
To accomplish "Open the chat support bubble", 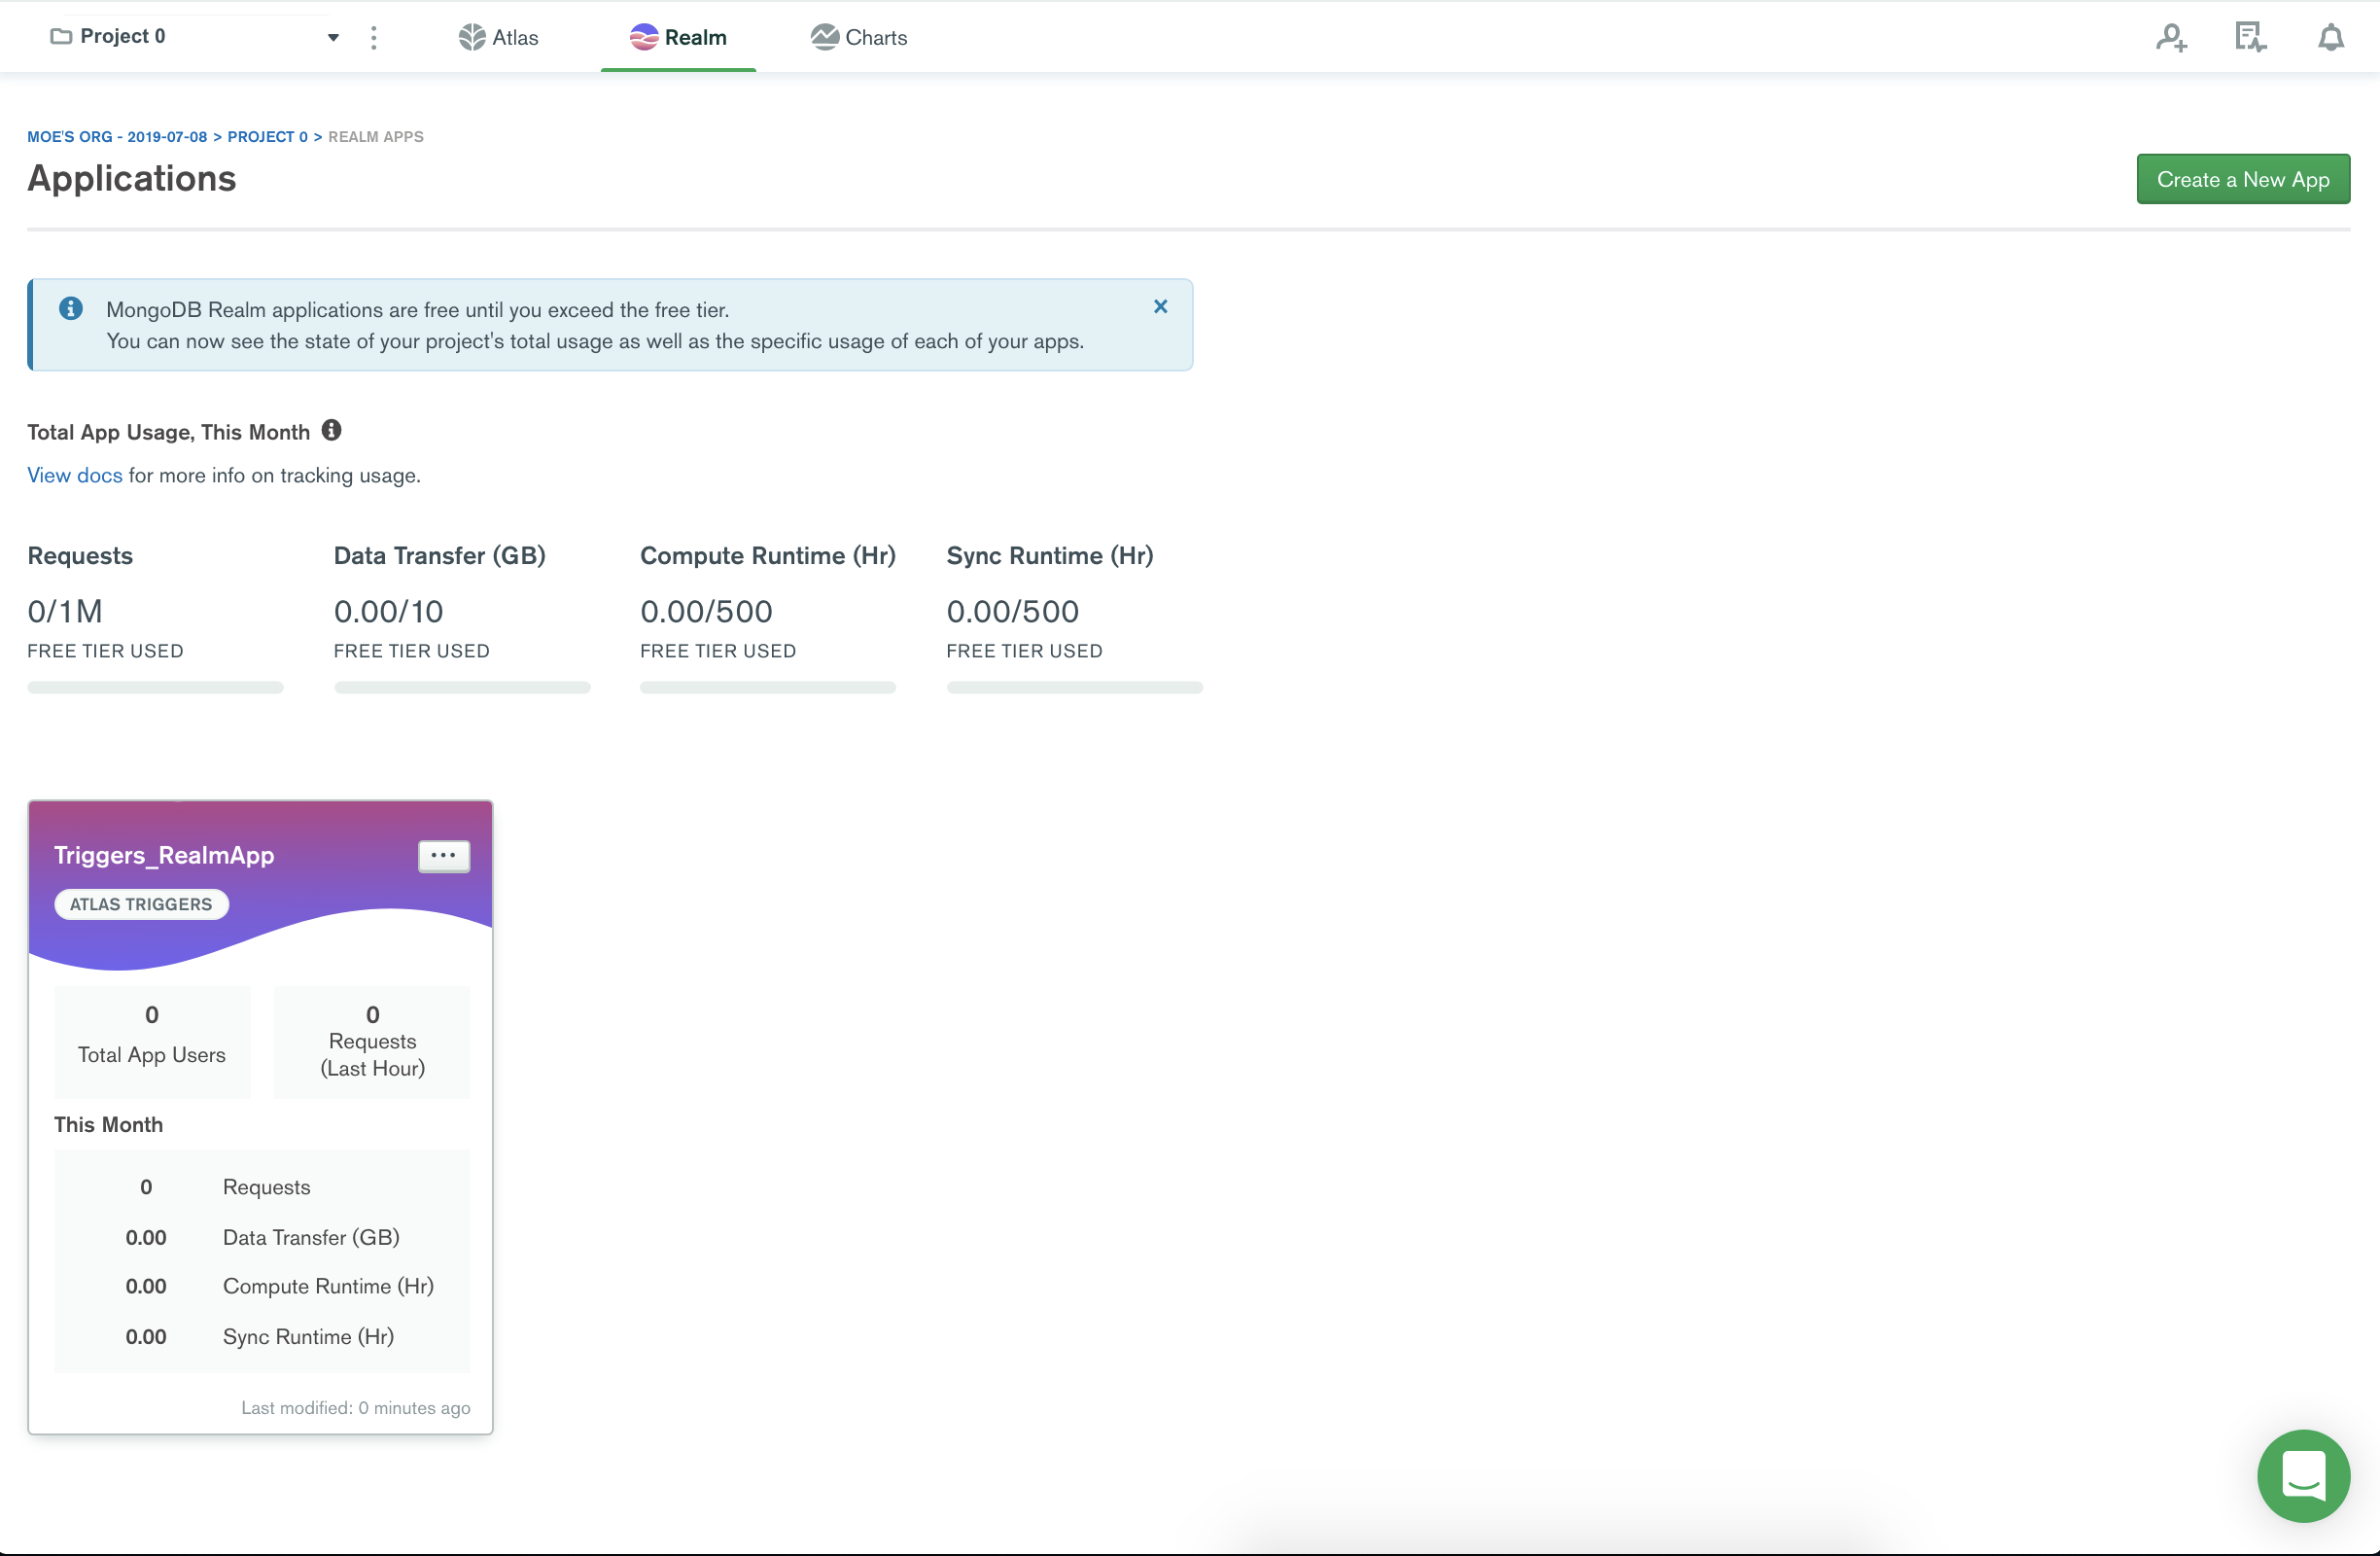I will (x=2303, y=1476).
